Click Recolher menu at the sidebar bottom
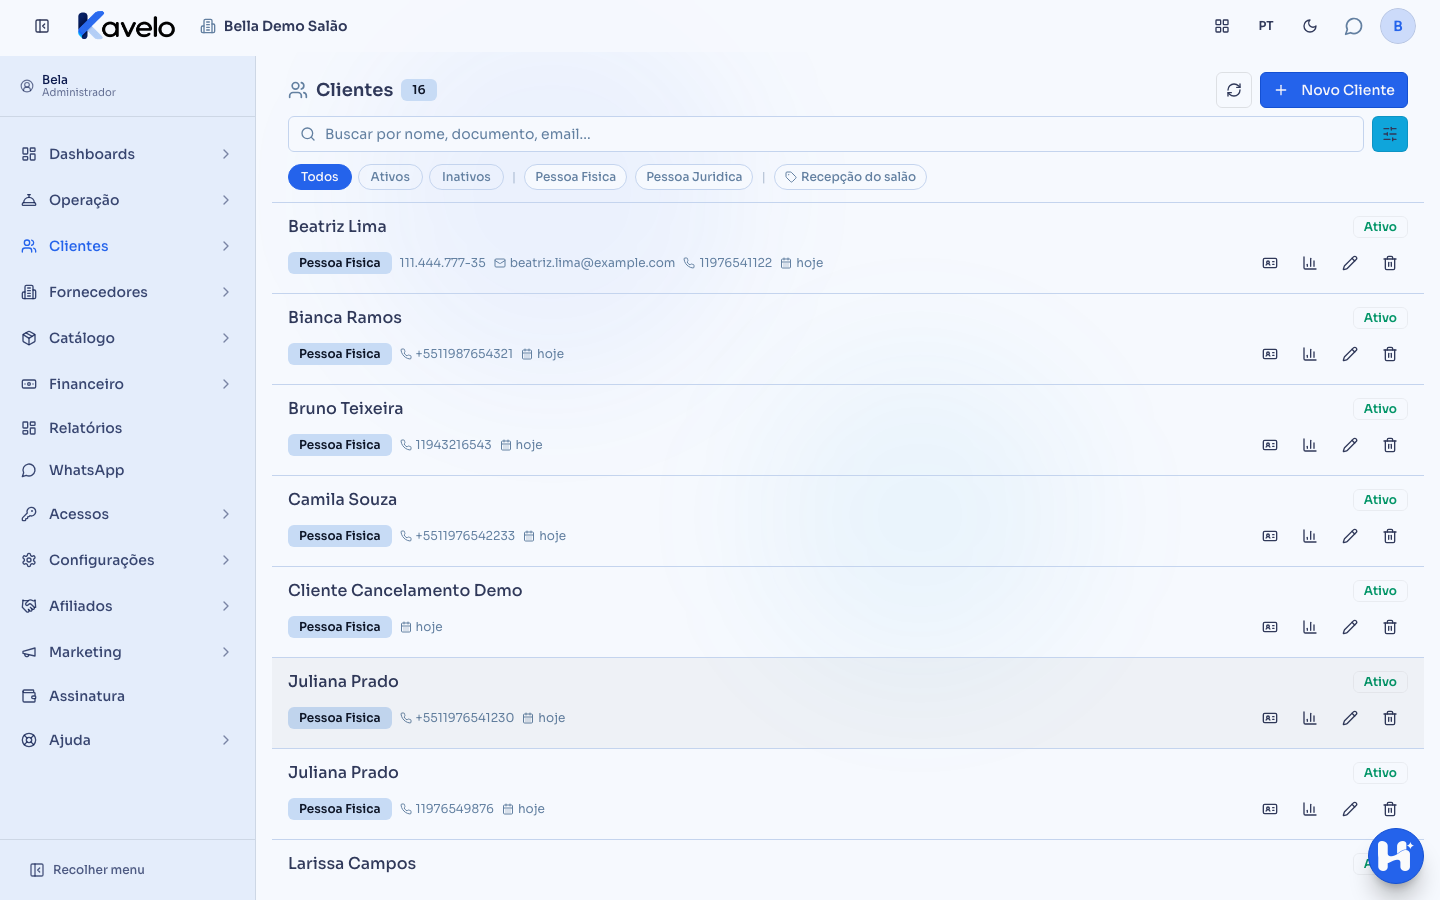 tap(87, 870)
